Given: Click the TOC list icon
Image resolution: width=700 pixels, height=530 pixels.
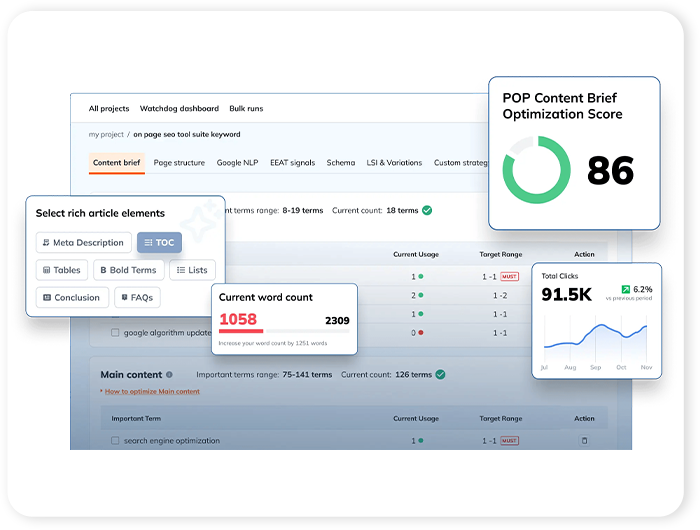Looking at the screenshot, I should point(148,242).
